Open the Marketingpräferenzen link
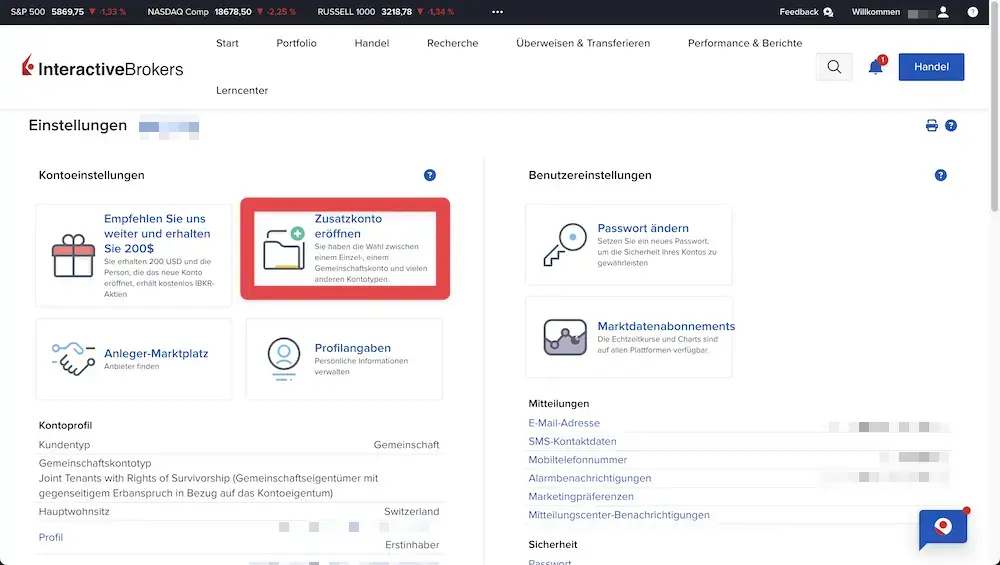Screen dimensions: 1000x565 (581, 497)
